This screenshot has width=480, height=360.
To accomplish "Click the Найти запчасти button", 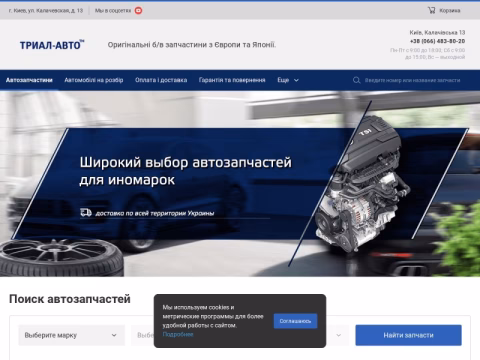I will [408, 335].
